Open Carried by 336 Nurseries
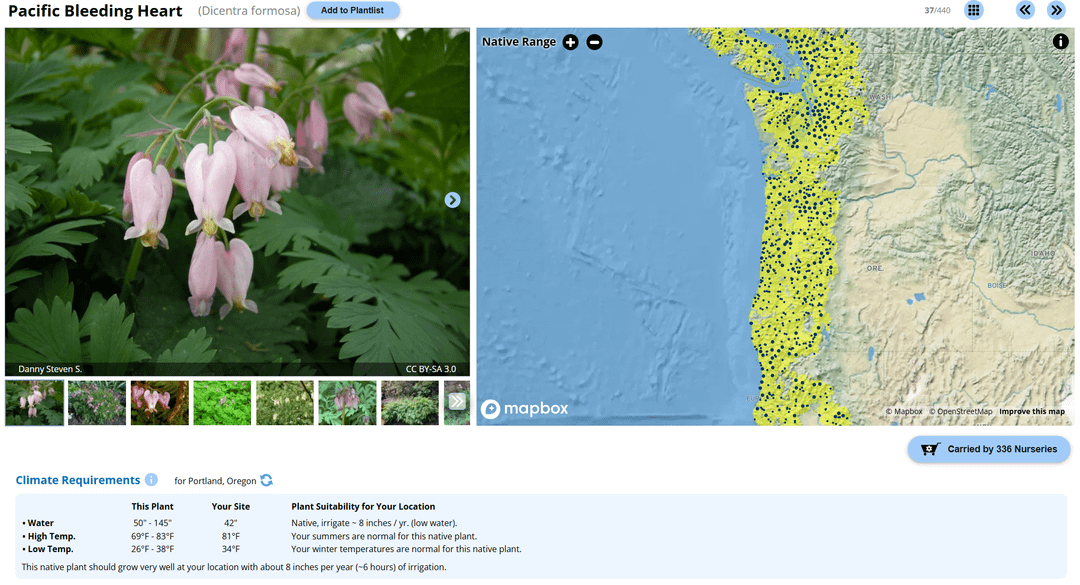 tap(988, 449)
